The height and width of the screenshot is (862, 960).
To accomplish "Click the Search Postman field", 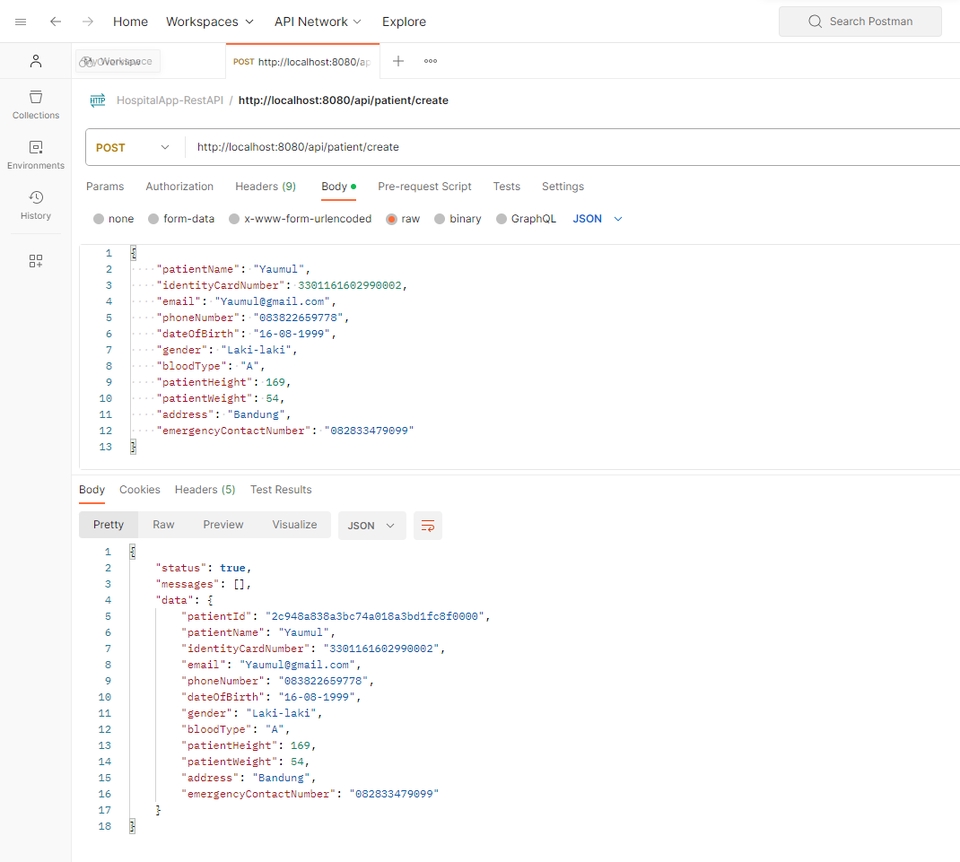I will (860, 21).
